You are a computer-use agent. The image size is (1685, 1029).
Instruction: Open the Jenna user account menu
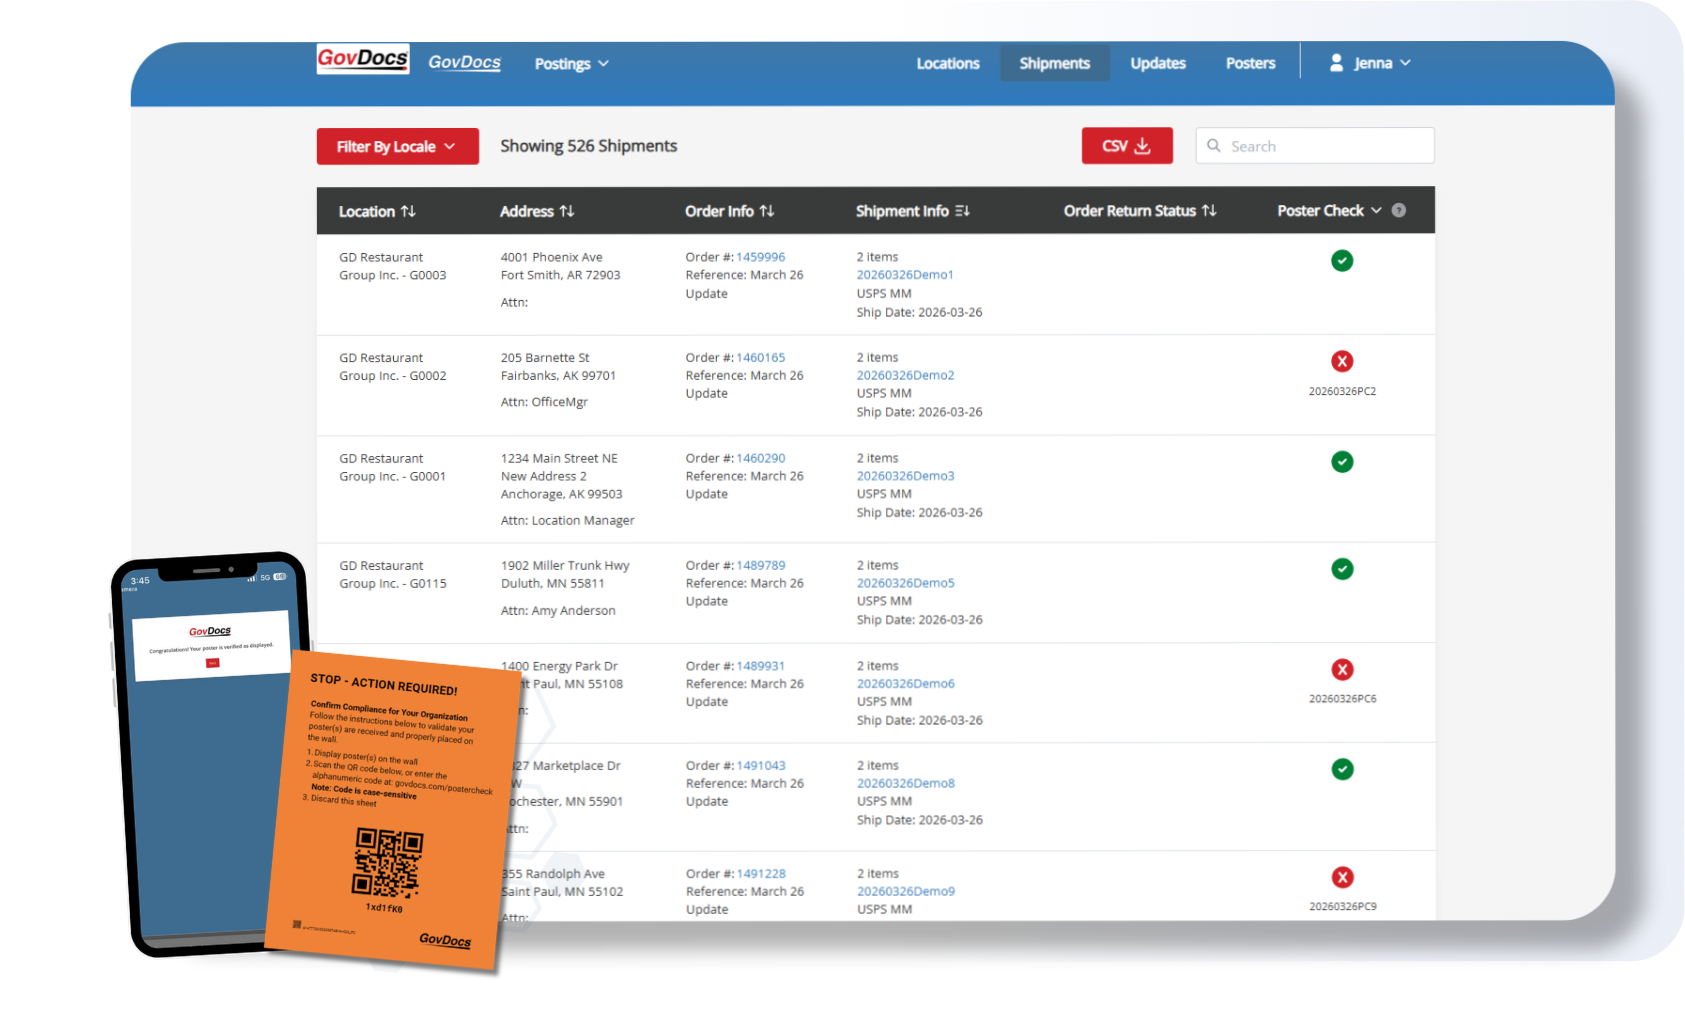1370,63
